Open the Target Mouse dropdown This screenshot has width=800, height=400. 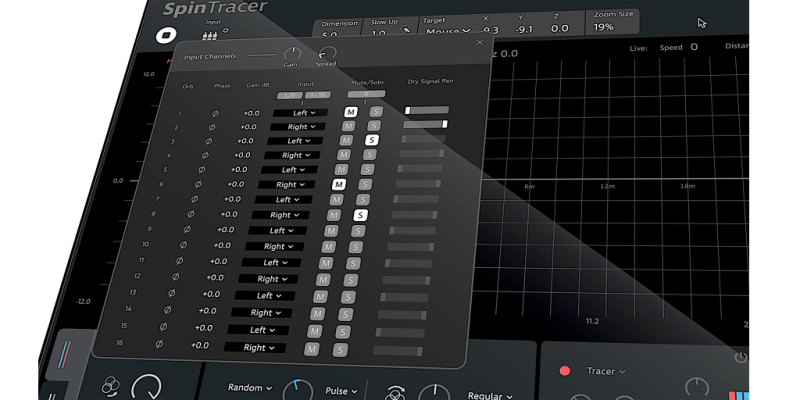coord(448,31)
